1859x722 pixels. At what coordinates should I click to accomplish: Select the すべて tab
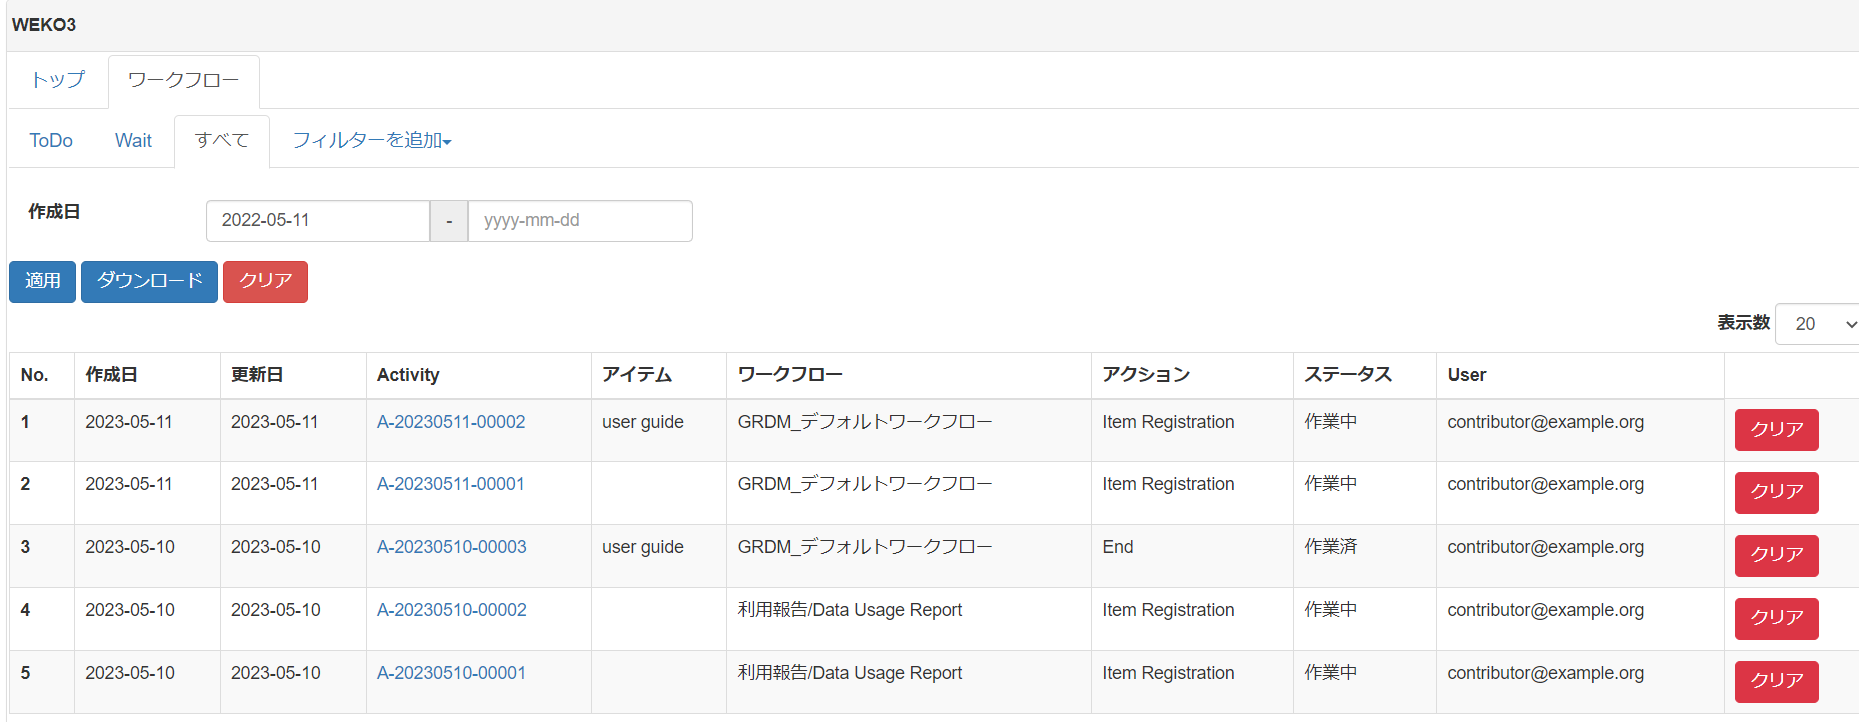tap(221, 141)
